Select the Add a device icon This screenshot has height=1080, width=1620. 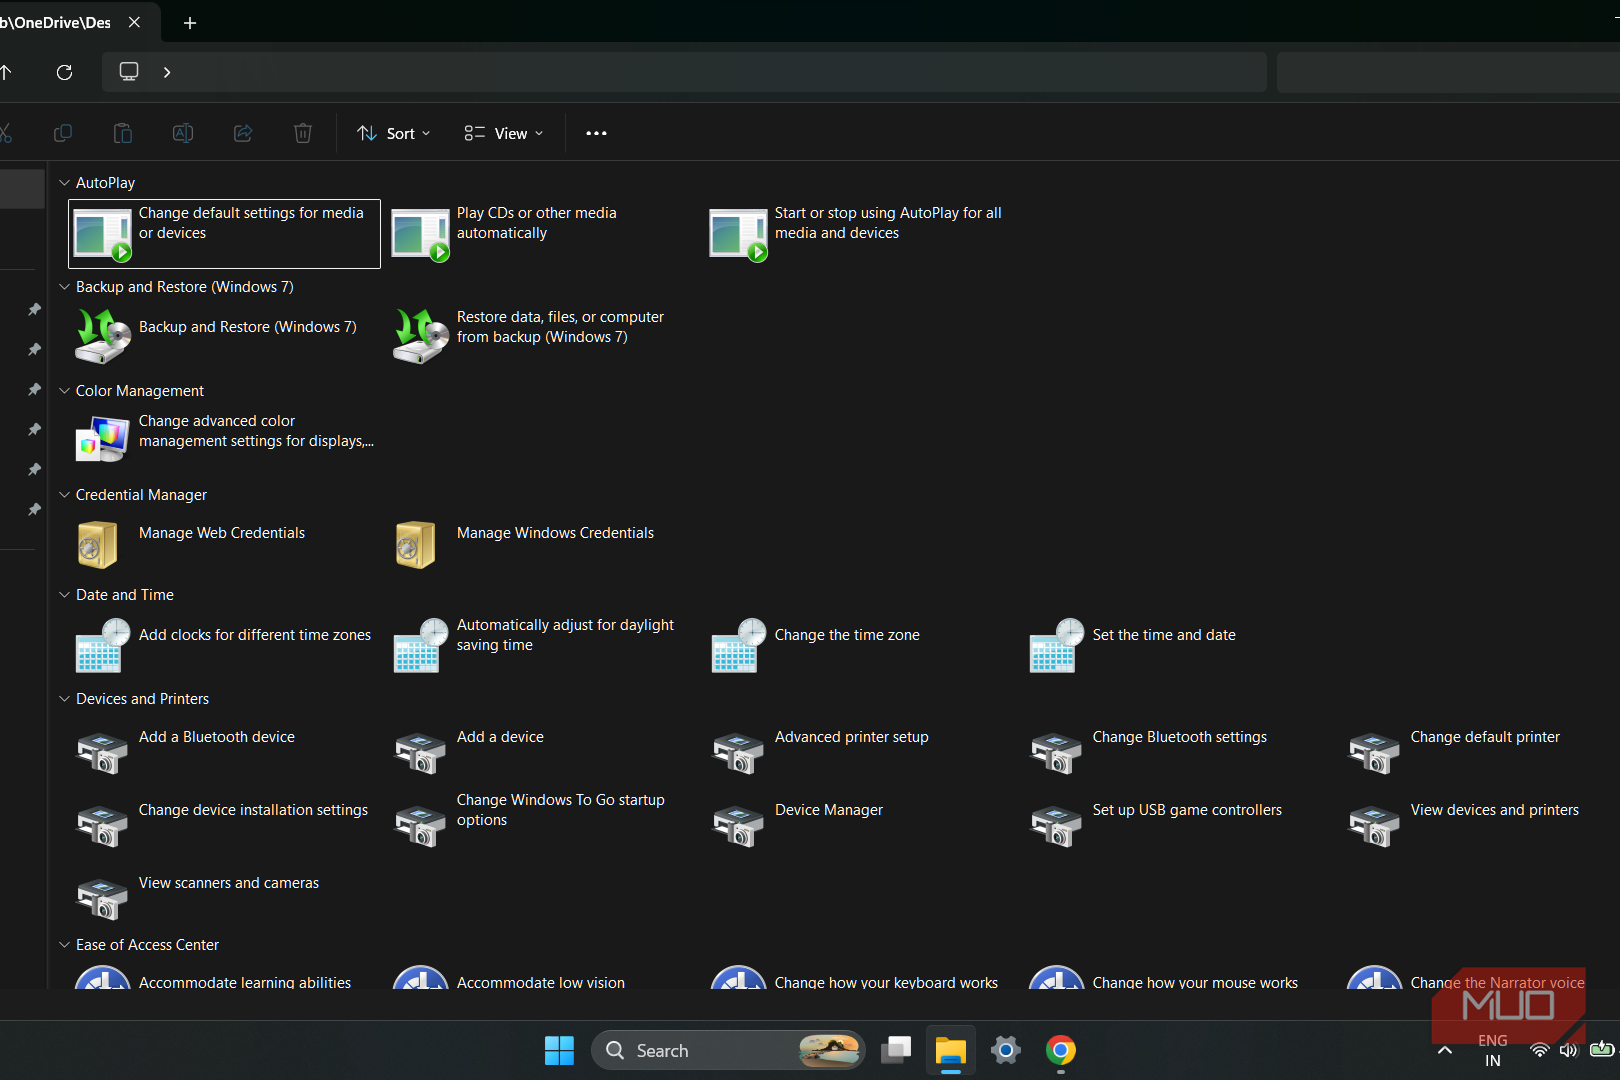point(421,753)
